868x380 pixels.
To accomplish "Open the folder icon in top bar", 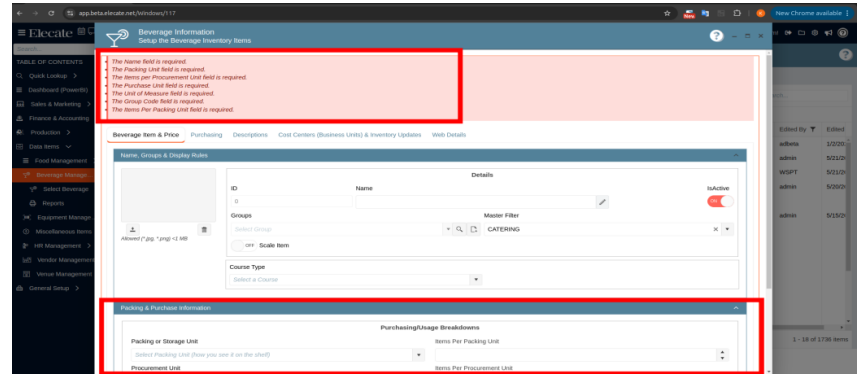I will tap(801, 33).
